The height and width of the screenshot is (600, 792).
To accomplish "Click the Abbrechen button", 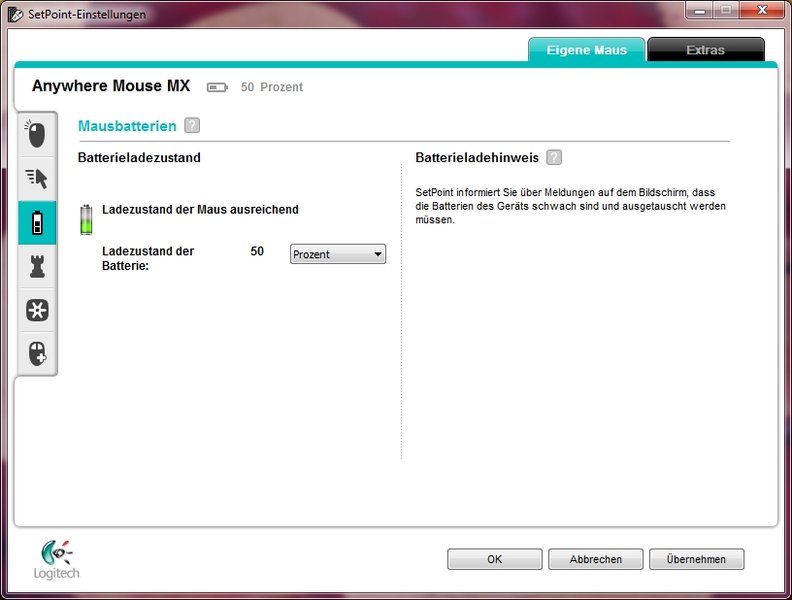I will (x=596, y=559).
